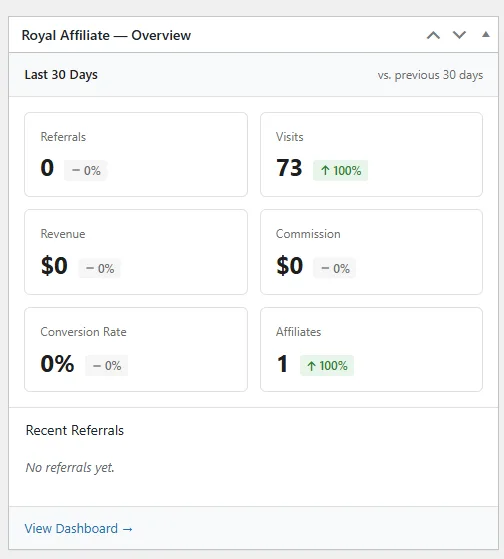Click the Referrals value 0
Screen dimensions: 504x559
[47, 168]
